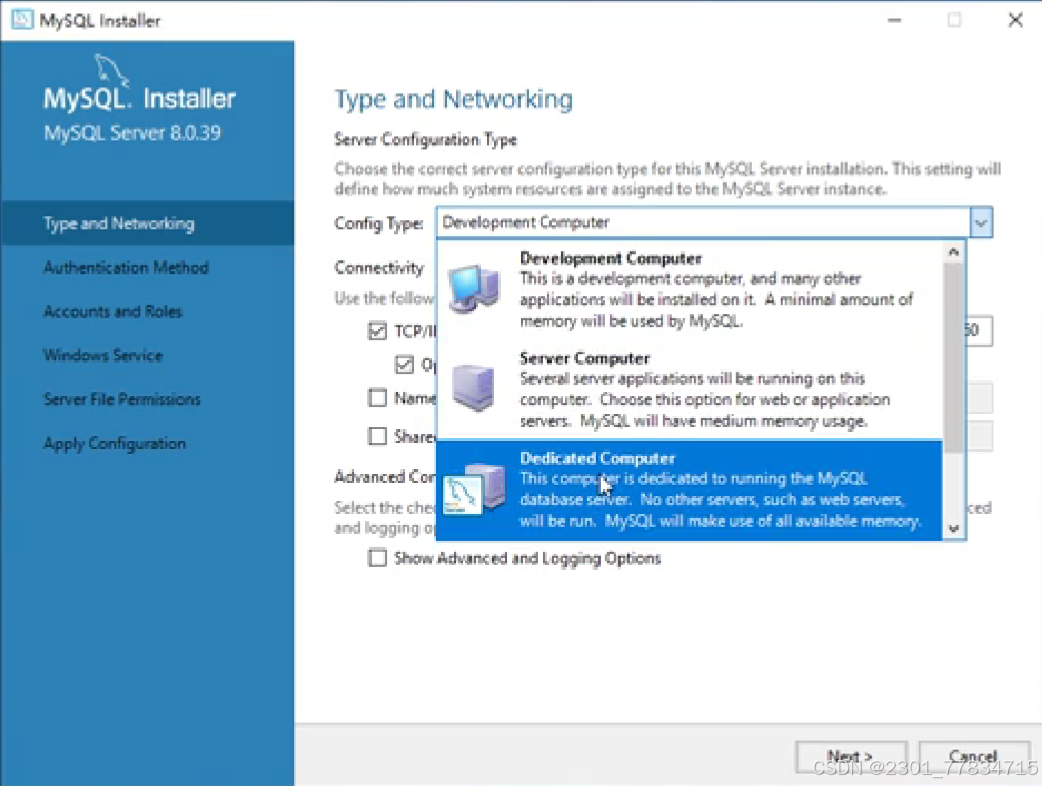Click the Server Computer tower icon
The width and height of the screenshot is (1042, 786).
[473, 388]
